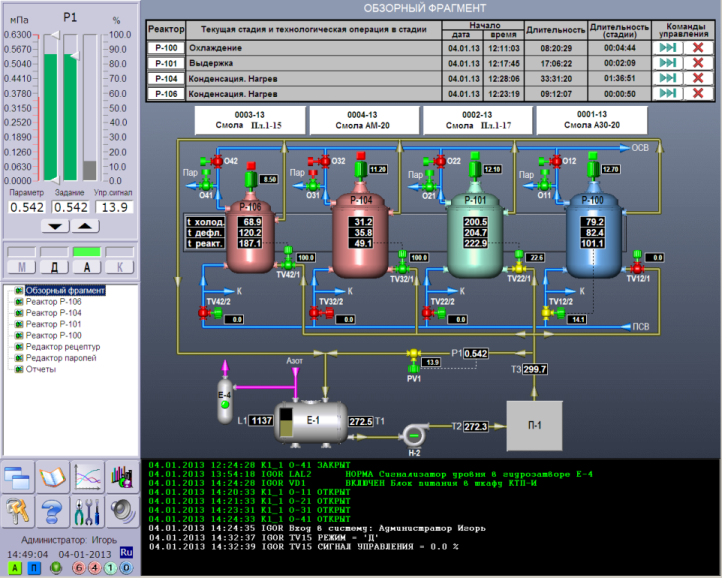This screenshot has height=578, width=722.
Task: Open Редактор рецептур in the tree
Action: tap(63, 347)
